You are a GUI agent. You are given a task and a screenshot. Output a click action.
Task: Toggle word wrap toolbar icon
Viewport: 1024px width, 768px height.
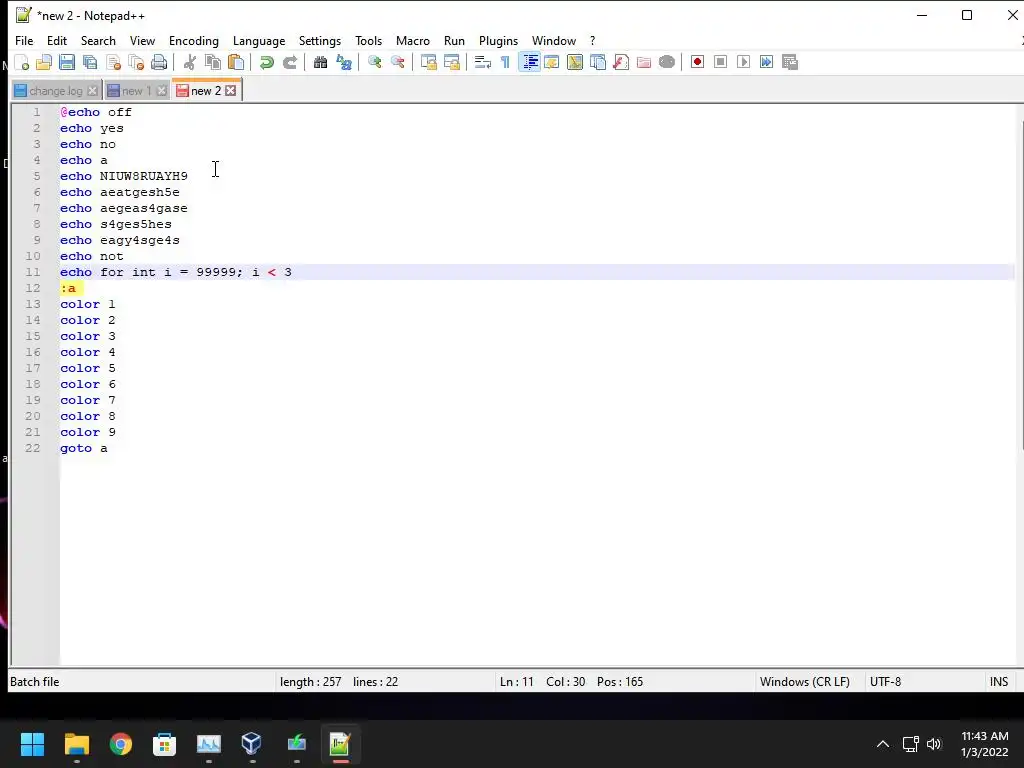tap(483, 62)
